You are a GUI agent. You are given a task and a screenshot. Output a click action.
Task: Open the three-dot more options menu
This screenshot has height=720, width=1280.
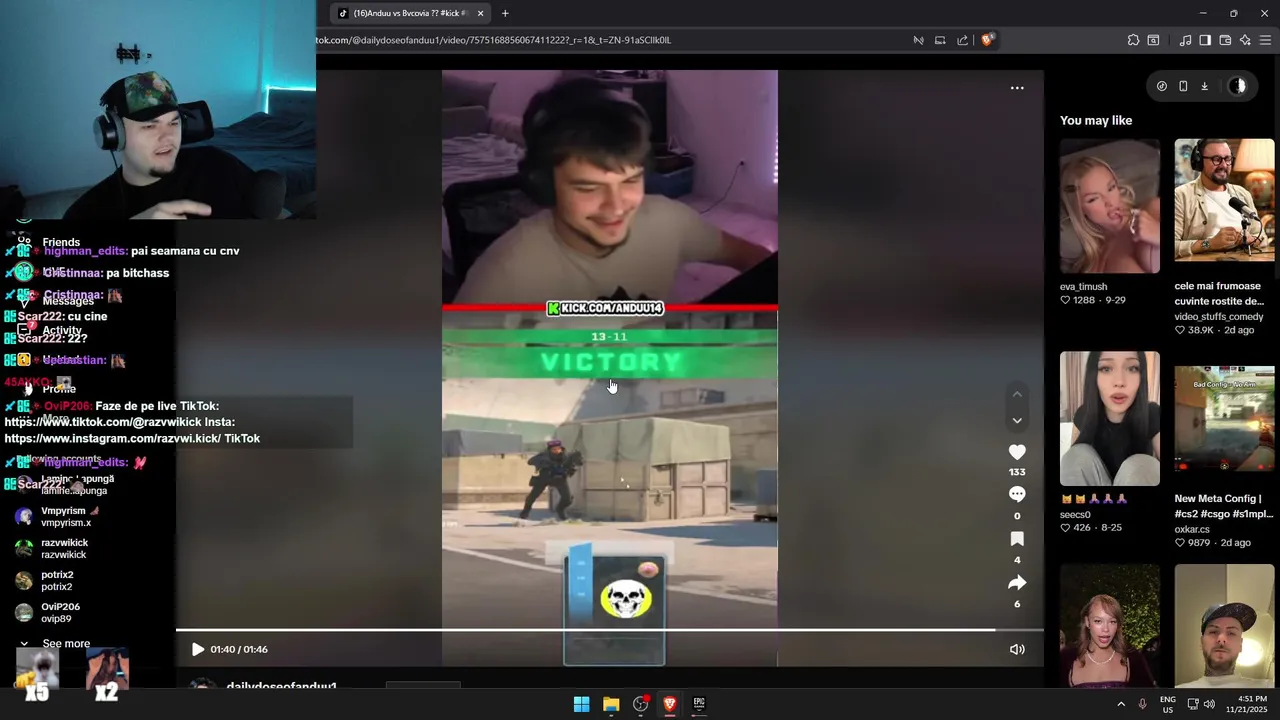[1017, 88]
